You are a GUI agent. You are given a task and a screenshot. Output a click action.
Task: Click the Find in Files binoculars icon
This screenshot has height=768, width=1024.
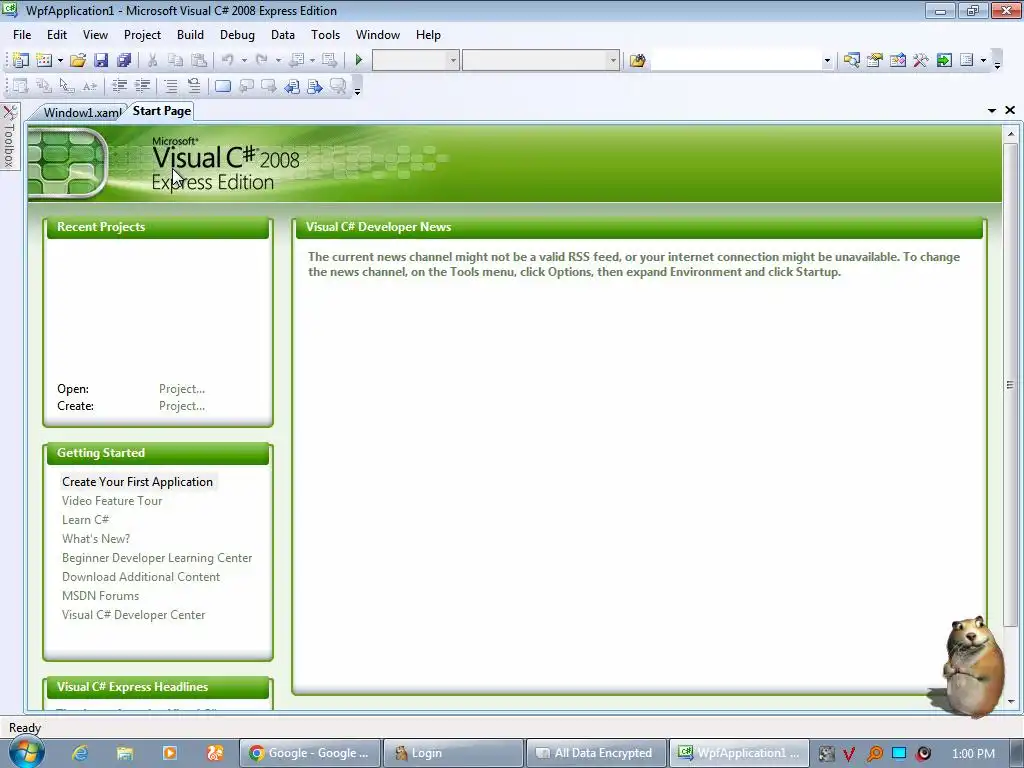(x=637, y=60)
